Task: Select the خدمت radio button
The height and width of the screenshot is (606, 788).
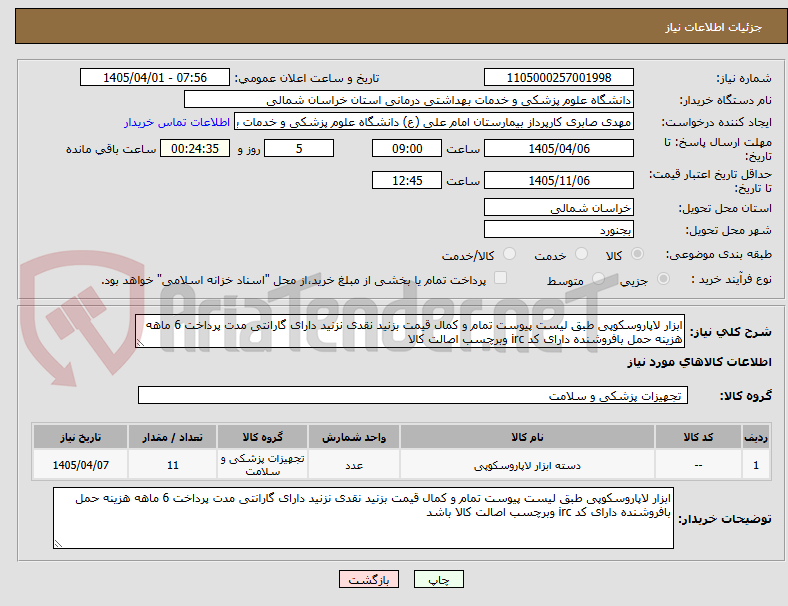Action: pyautogui.click(x=581, y=254)
